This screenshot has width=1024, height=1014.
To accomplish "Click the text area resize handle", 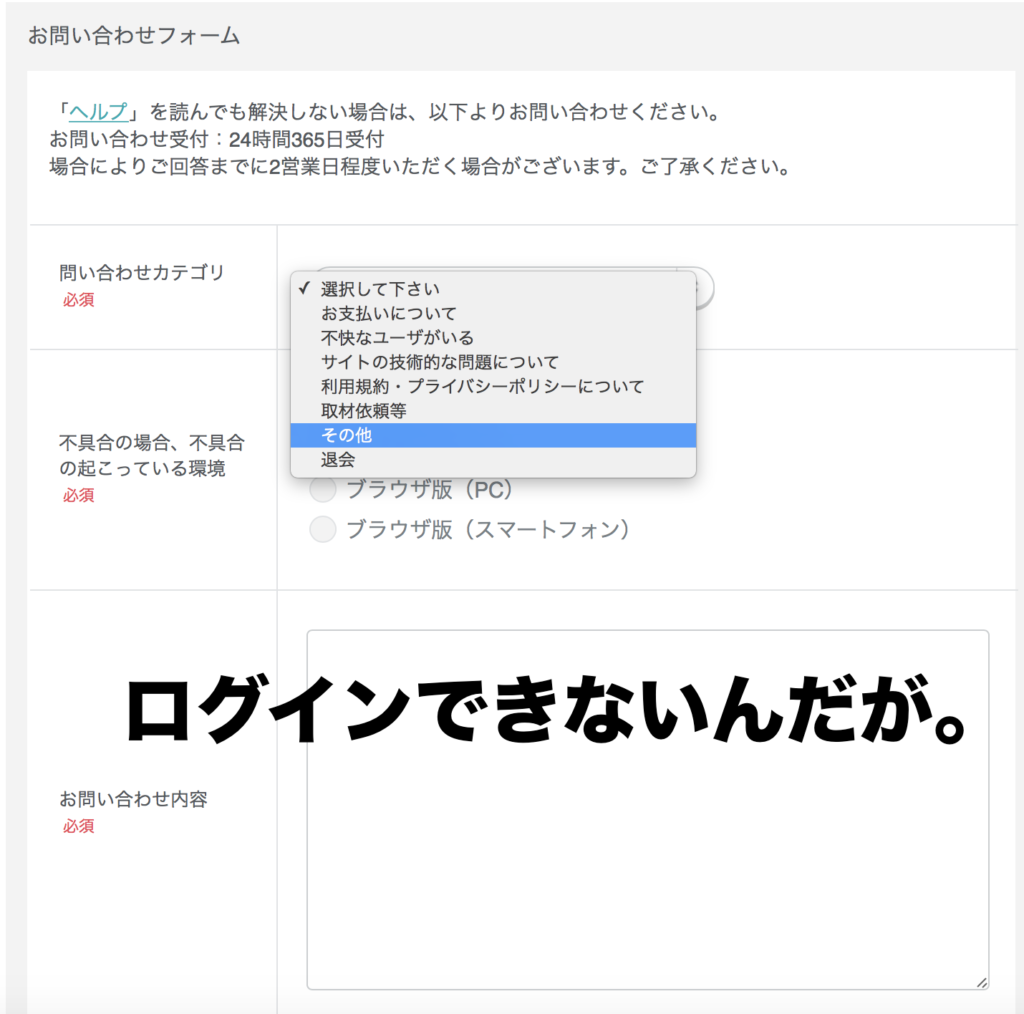I will coord(981,982).
